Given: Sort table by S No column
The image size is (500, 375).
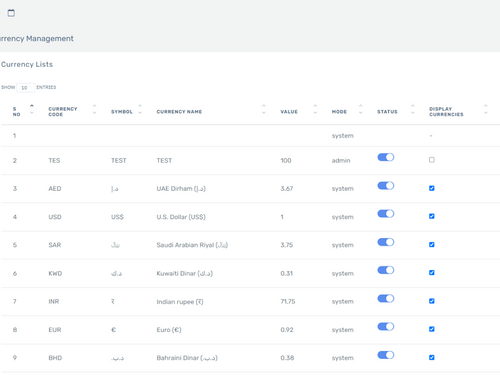Looking at the screenshot, I should click(x=32, y=109).
